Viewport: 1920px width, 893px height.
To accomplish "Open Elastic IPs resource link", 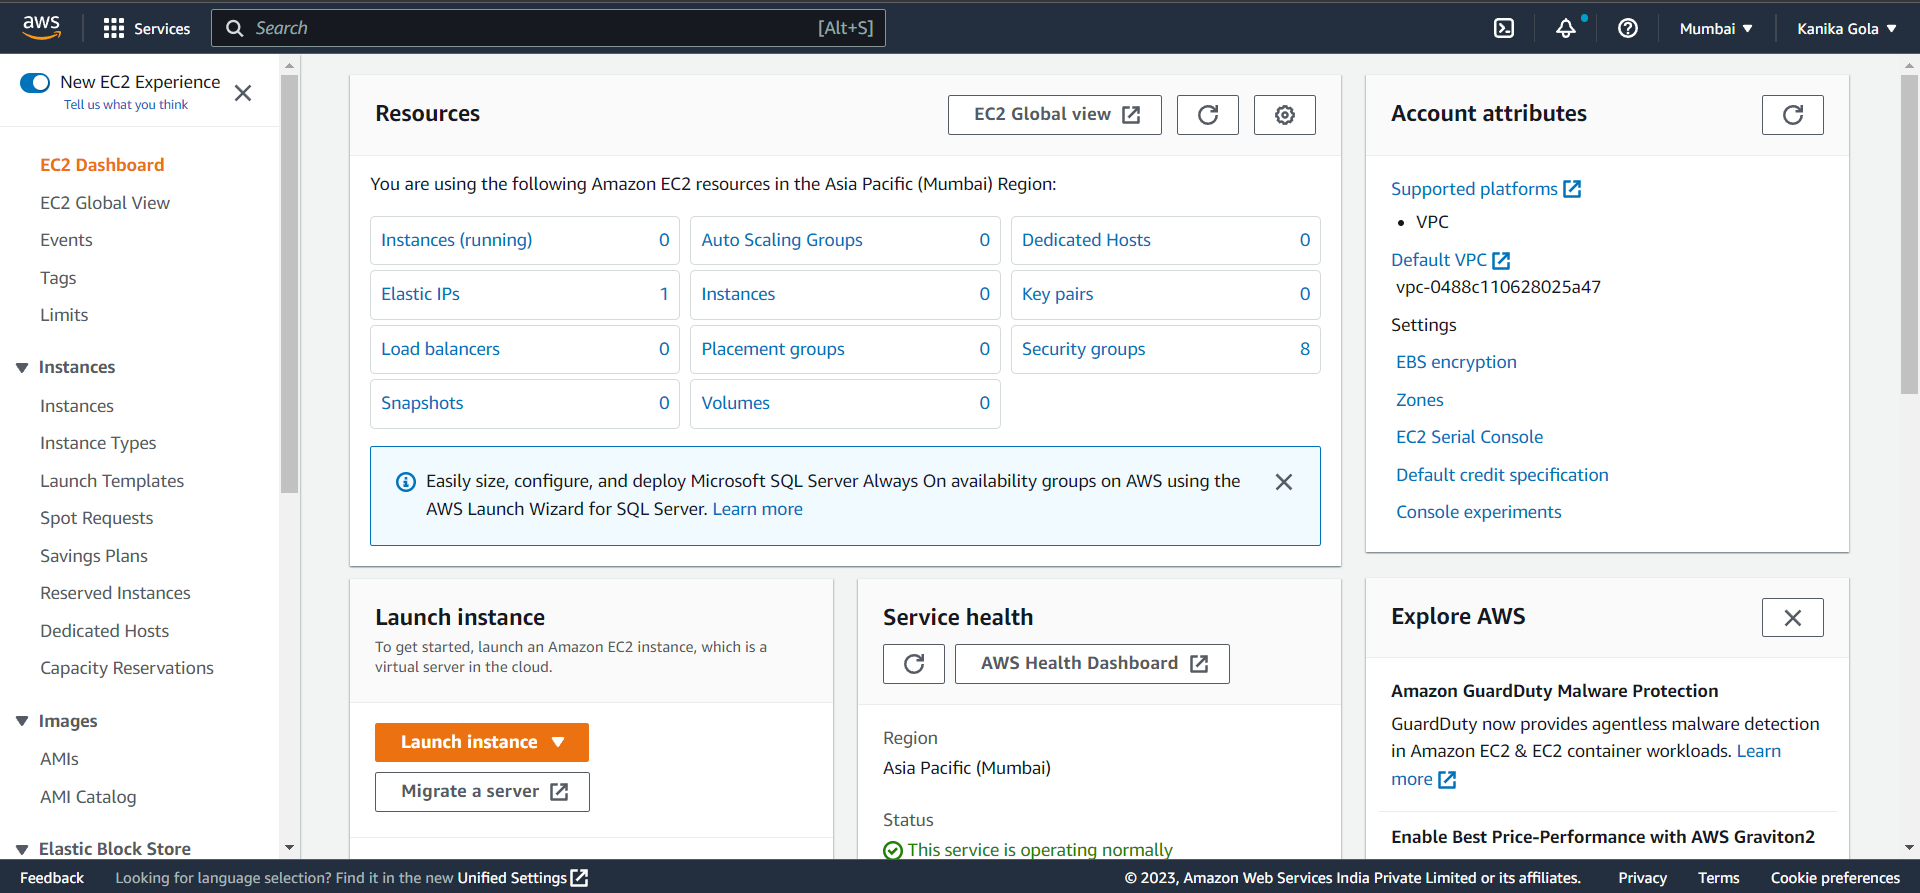I will coord(420,294).
